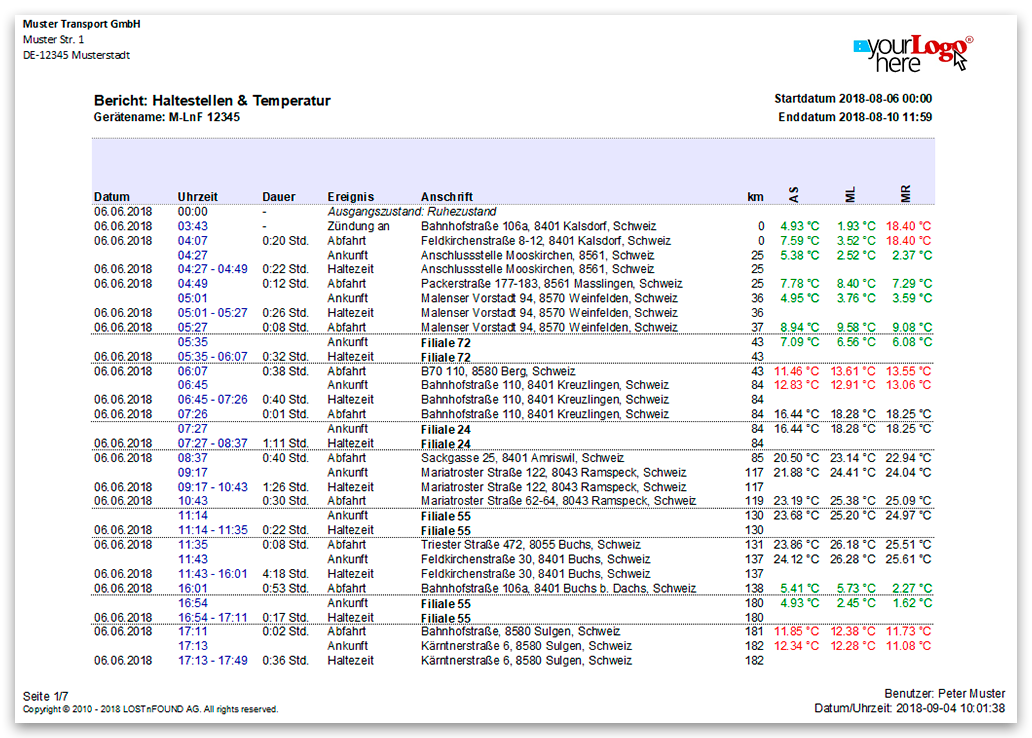
Task: Click the "Datum" column header
Action: (112, 197)
